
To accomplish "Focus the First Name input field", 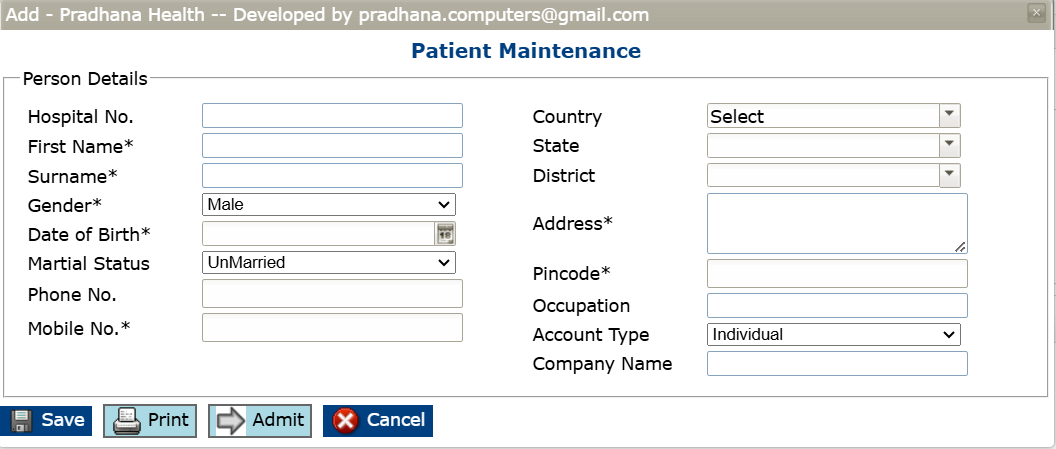I will click(x=332, y=146).
